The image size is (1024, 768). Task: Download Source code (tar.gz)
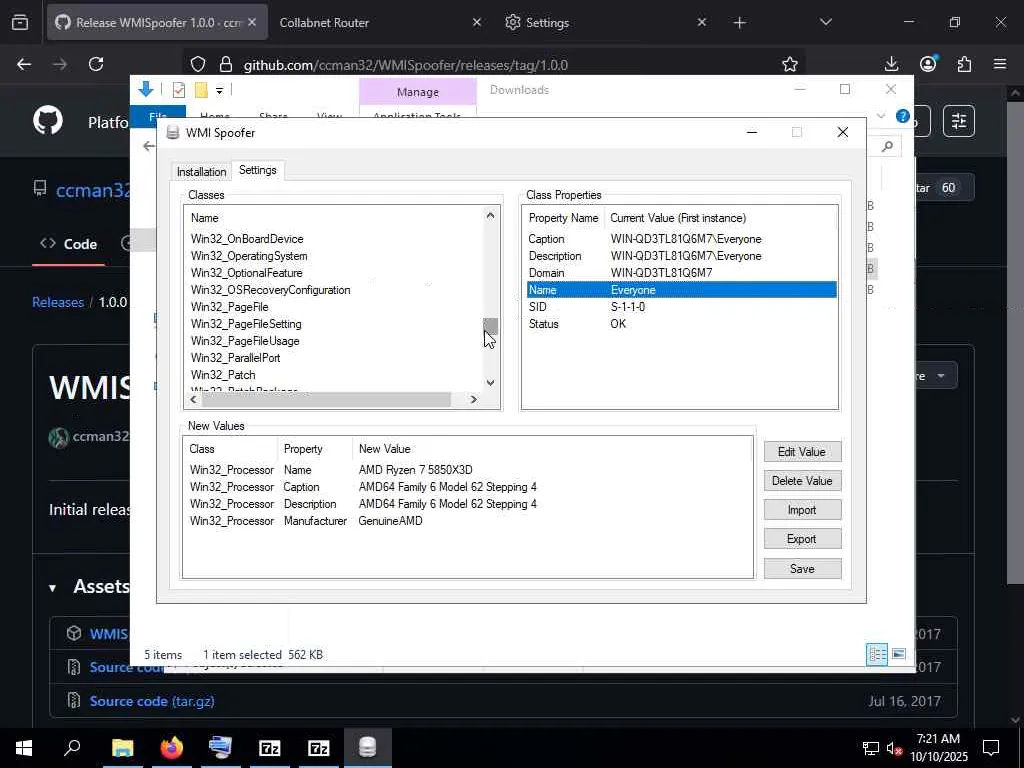coord(152,701)
